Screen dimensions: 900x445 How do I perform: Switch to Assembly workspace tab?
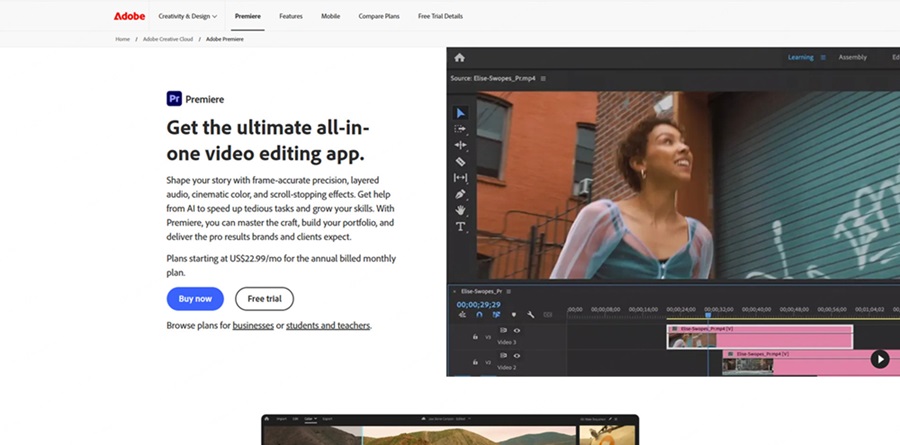(852, 57)
